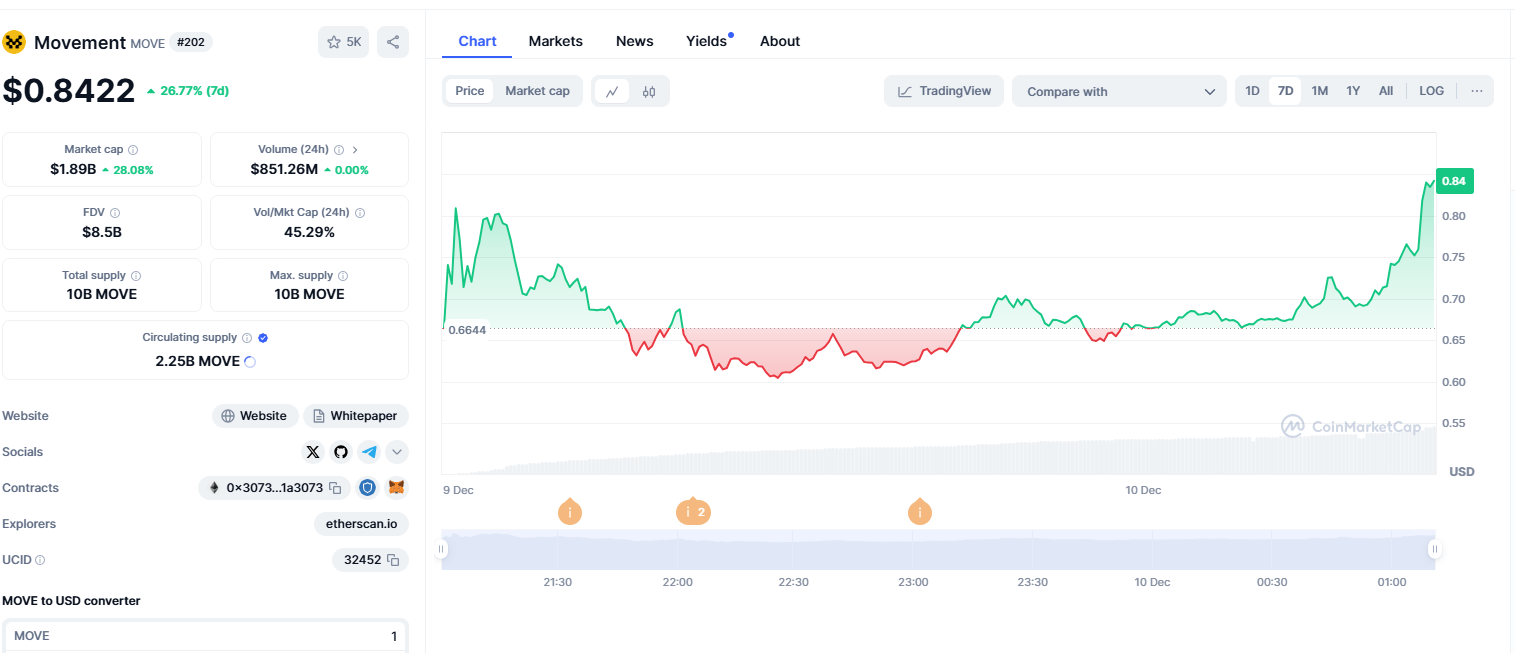Open Max. supply info icon
Screen dimensions: 1515x653
(x=343, y=276)
